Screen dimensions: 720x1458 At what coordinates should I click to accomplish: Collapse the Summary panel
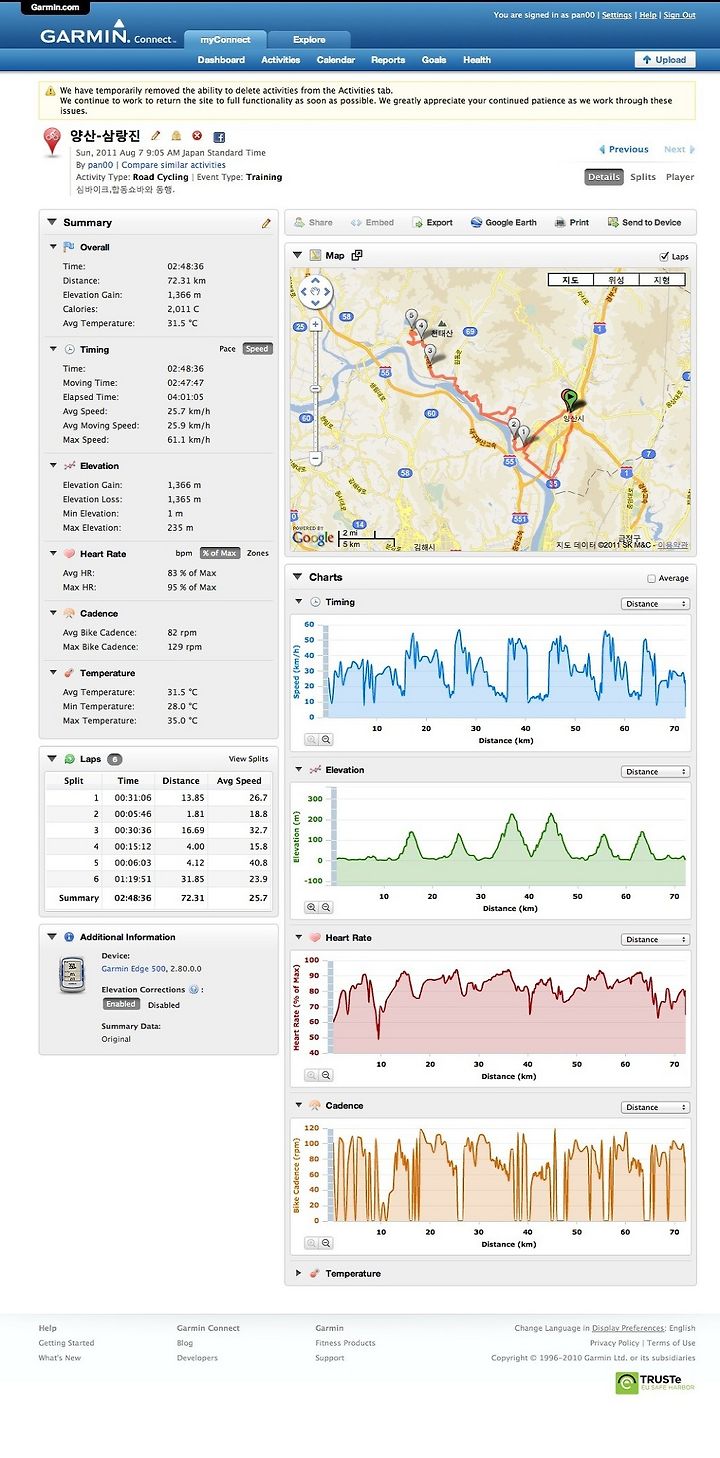(x=51, y=222)
